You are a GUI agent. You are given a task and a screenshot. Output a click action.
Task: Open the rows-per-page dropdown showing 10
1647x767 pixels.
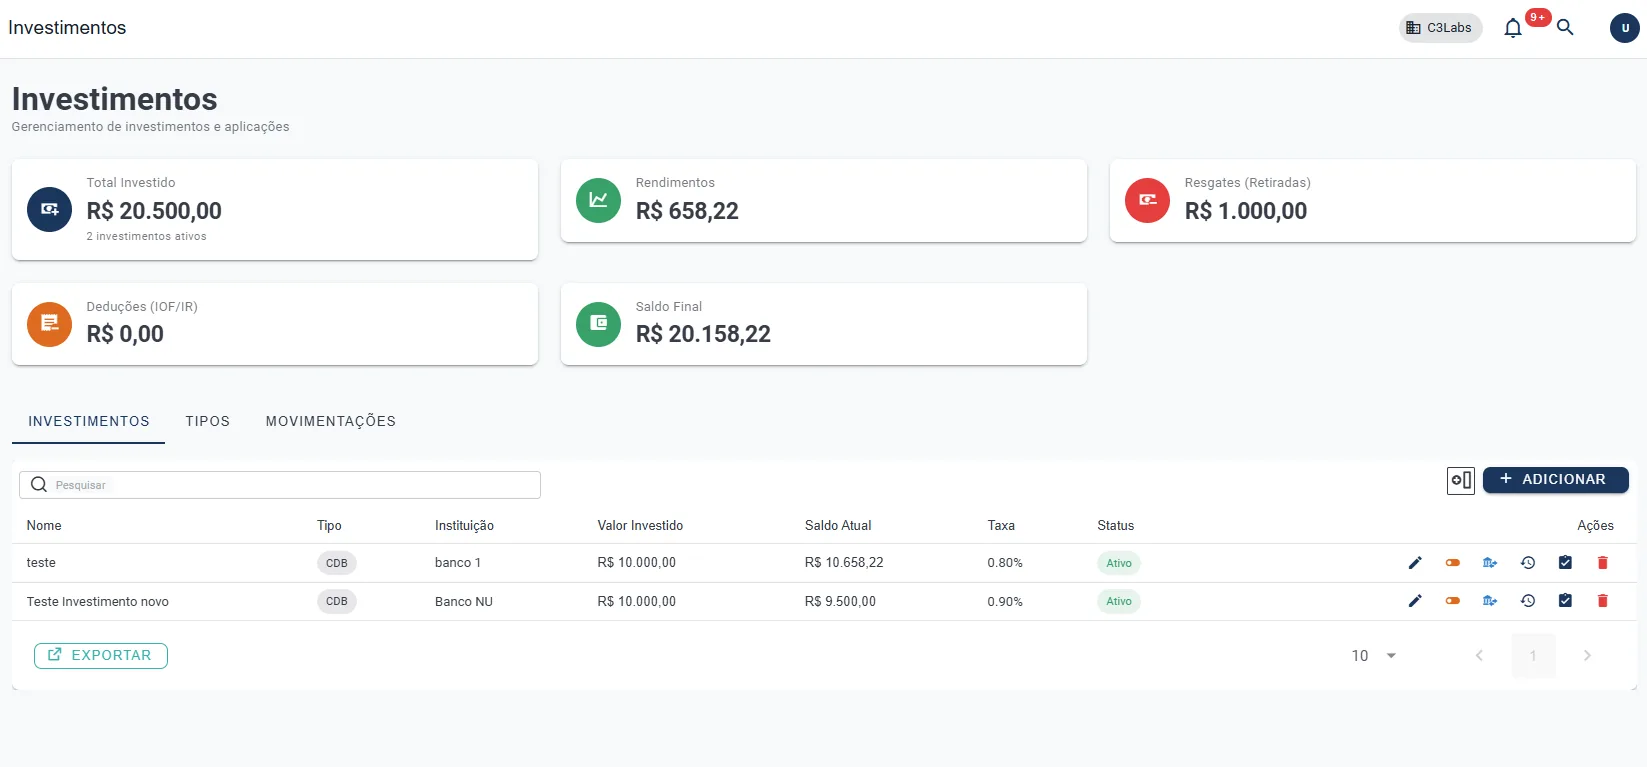1374,656
